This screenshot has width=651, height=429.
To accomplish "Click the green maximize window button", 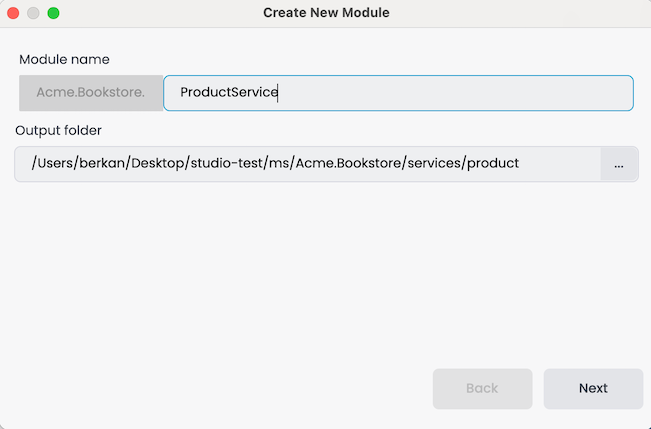I will click(x=53, y=13).
